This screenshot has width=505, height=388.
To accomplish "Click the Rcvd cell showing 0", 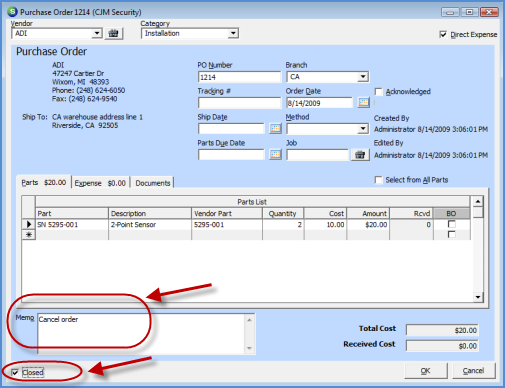I will pyautogui.click(x=411, y=225).
